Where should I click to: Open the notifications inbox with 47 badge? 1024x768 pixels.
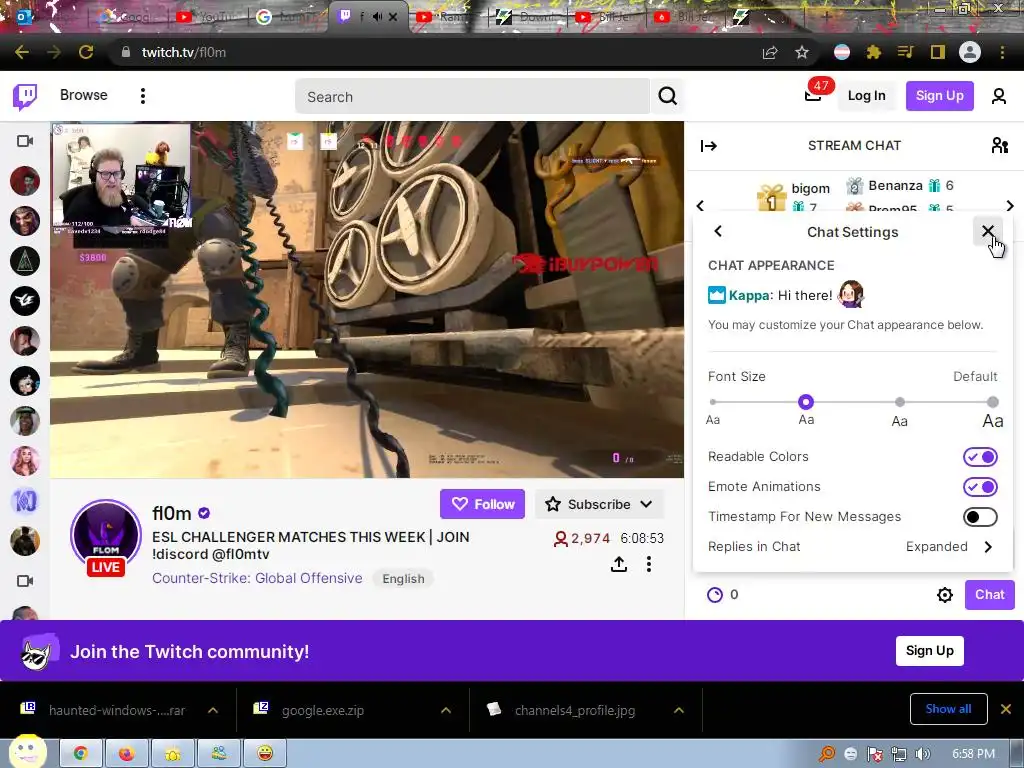tap(813, 95)
